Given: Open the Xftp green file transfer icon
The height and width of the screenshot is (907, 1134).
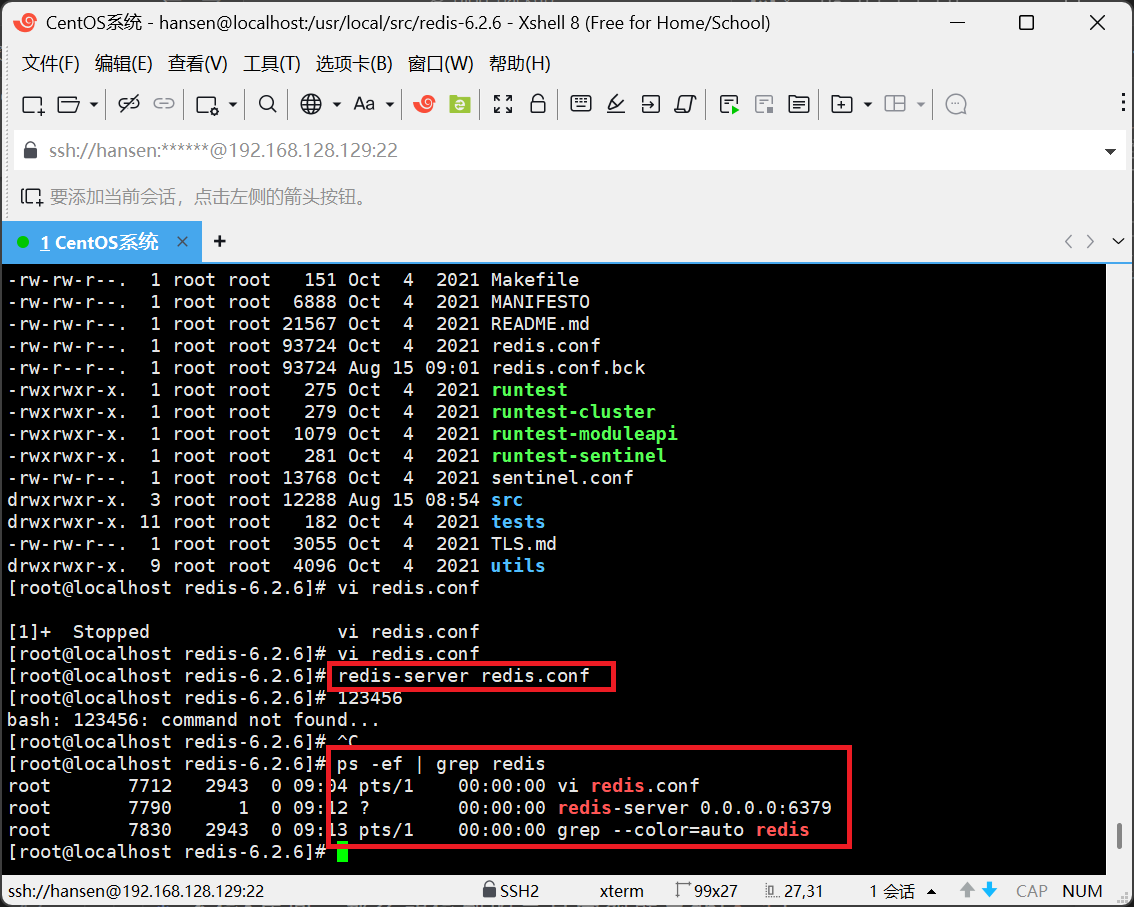Looking at the screenshot, I should pyautogui.click(x=459, y=104).
